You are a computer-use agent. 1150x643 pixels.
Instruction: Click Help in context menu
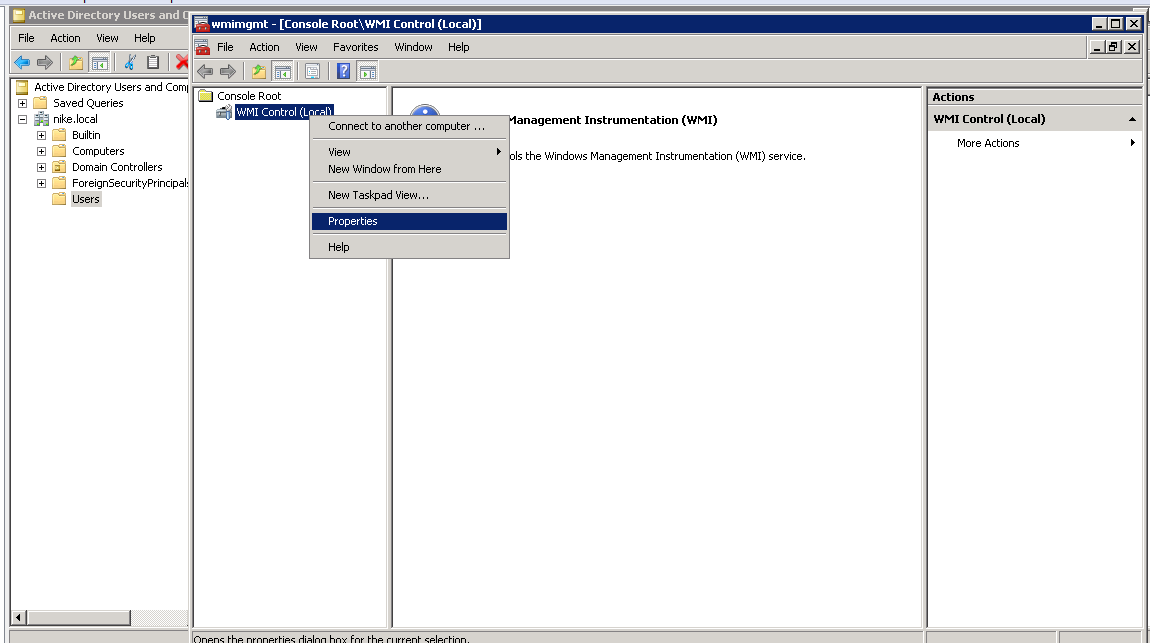[x=409, y=247]
